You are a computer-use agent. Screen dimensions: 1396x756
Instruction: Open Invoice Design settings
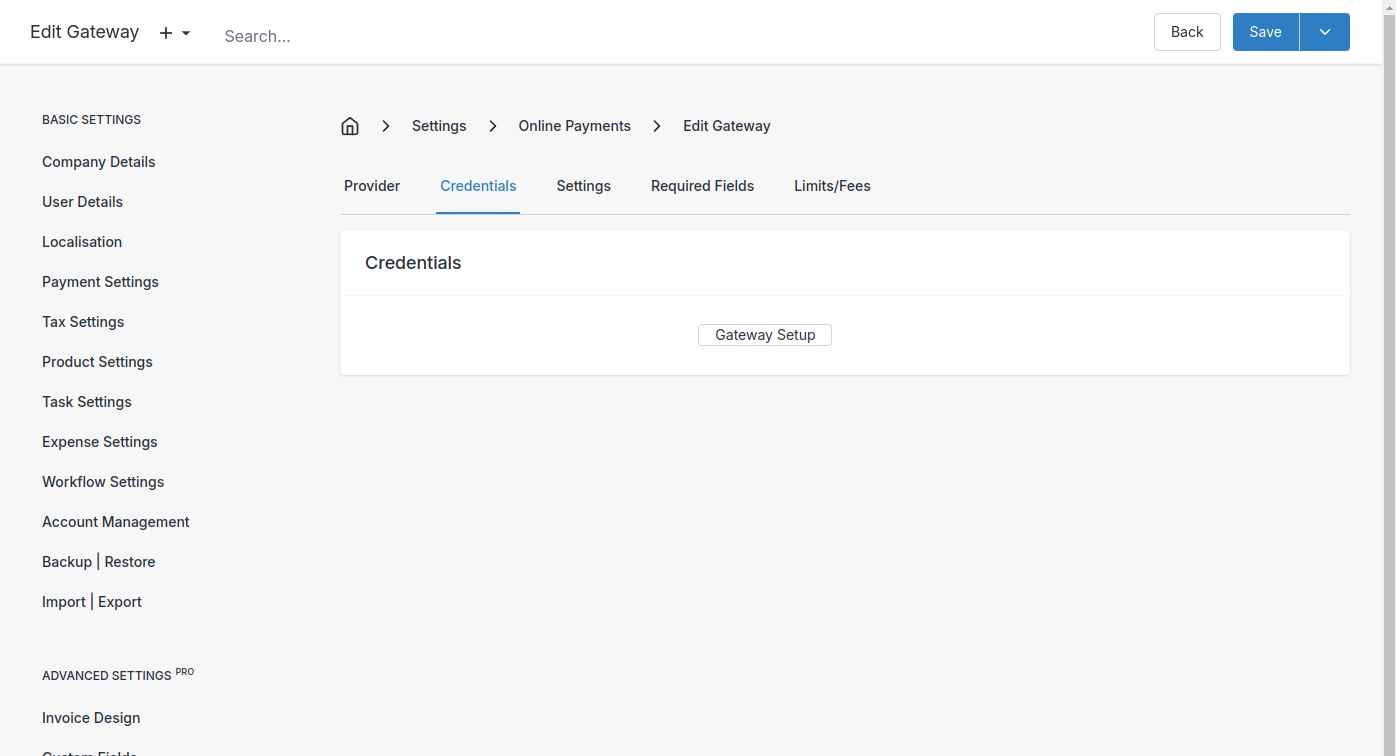click(x=91, y=718)
